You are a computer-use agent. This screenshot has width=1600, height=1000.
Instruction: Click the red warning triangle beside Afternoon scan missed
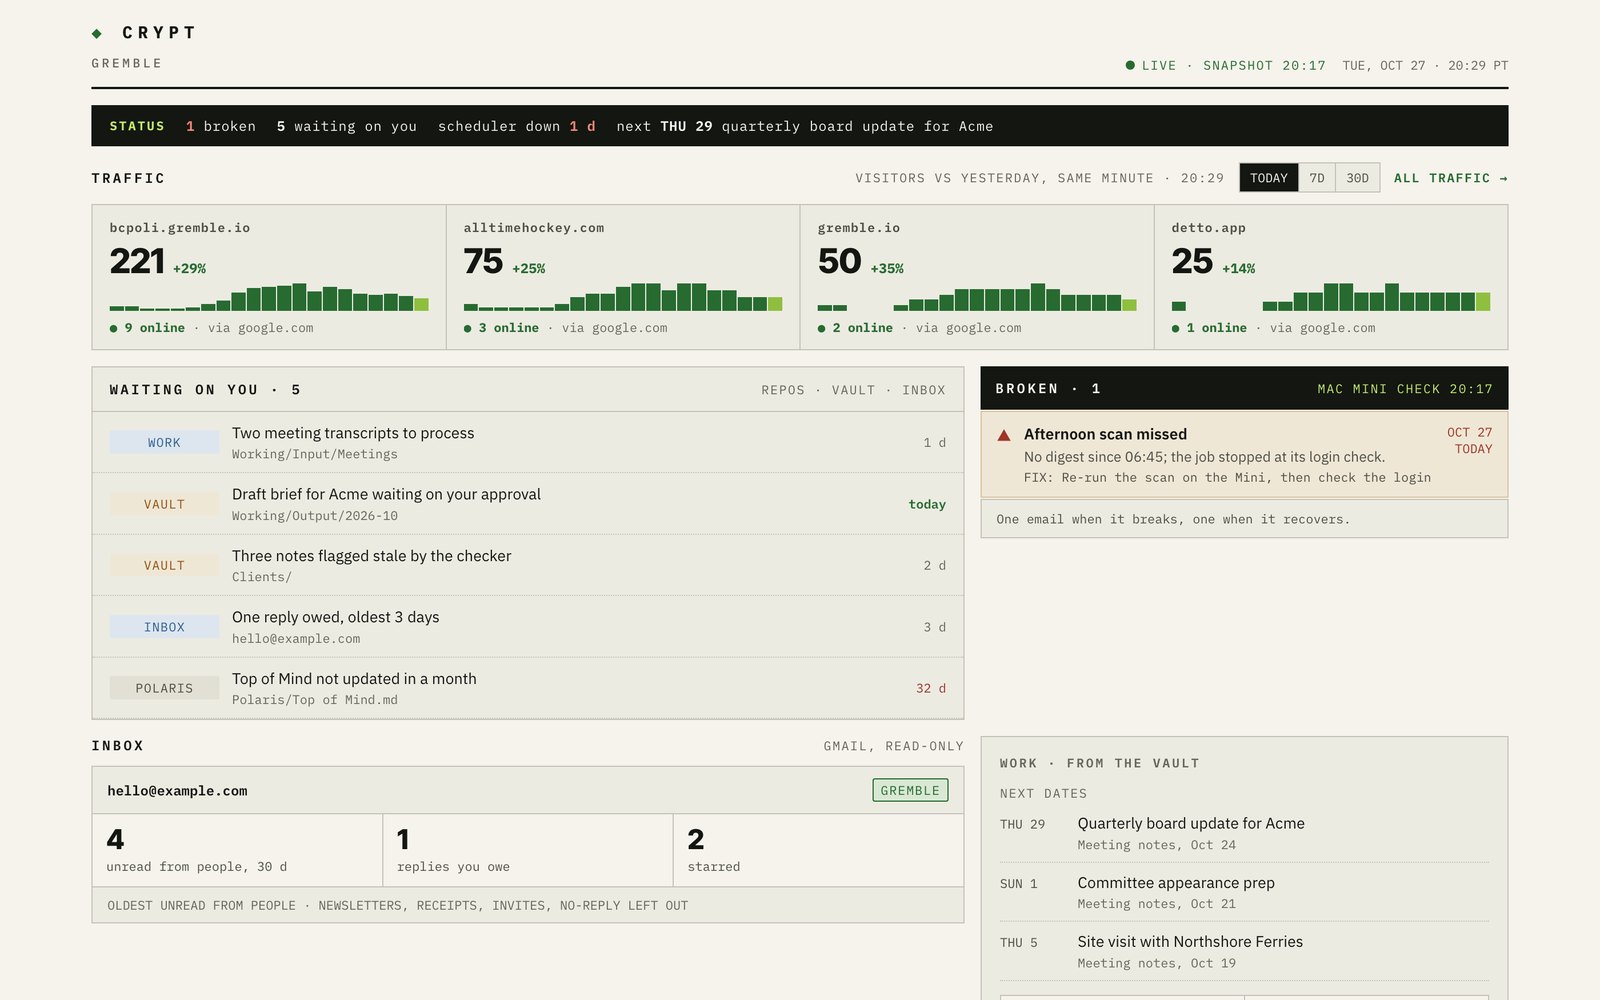coord(1004,435)
